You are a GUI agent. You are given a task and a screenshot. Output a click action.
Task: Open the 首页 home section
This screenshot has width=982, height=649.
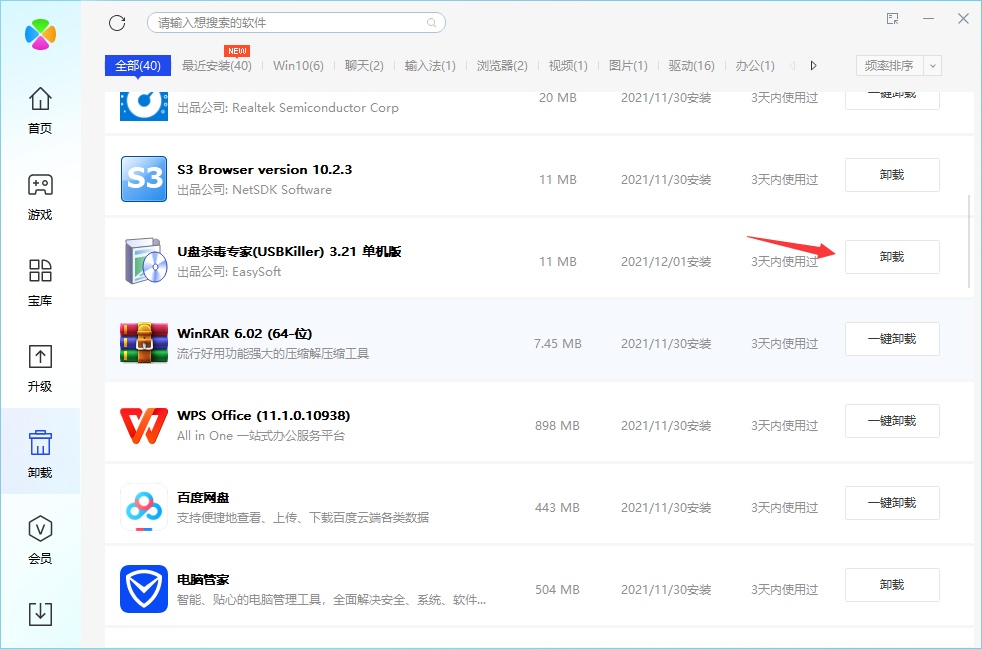(40, 111)
